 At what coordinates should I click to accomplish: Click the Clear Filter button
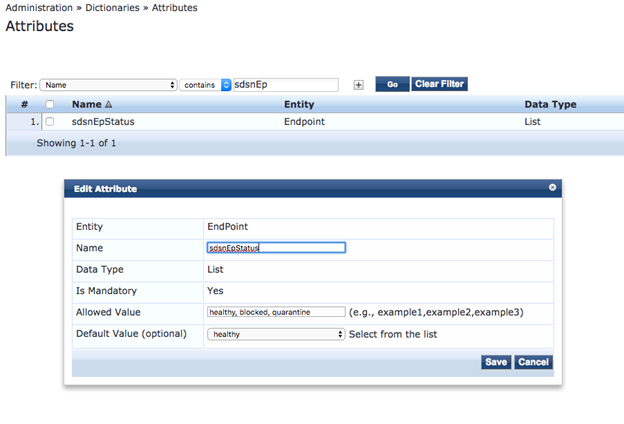[439, 84]
